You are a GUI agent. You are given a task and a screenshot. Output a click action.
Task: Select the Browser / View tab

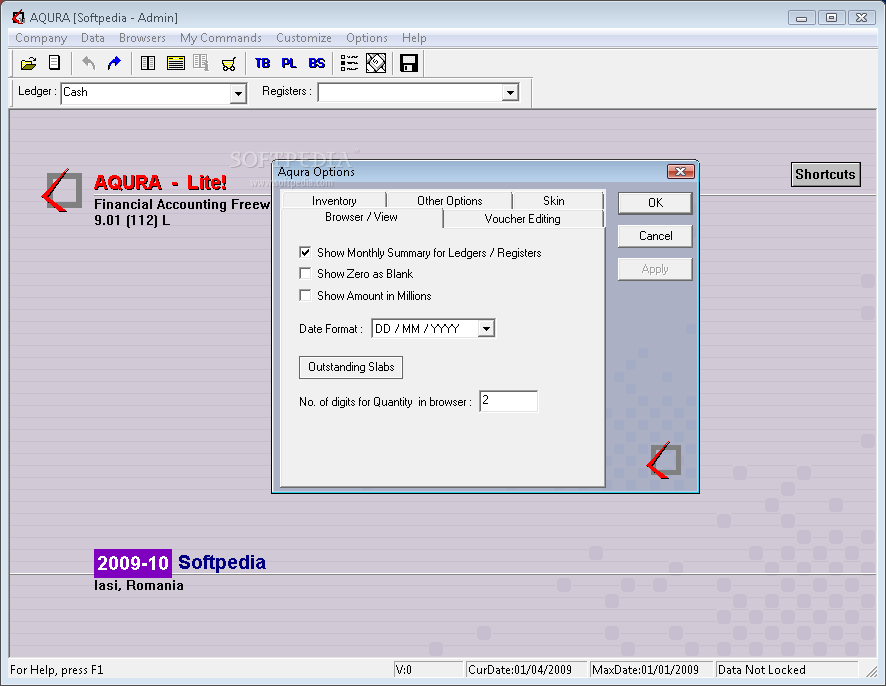coord(362,218)
